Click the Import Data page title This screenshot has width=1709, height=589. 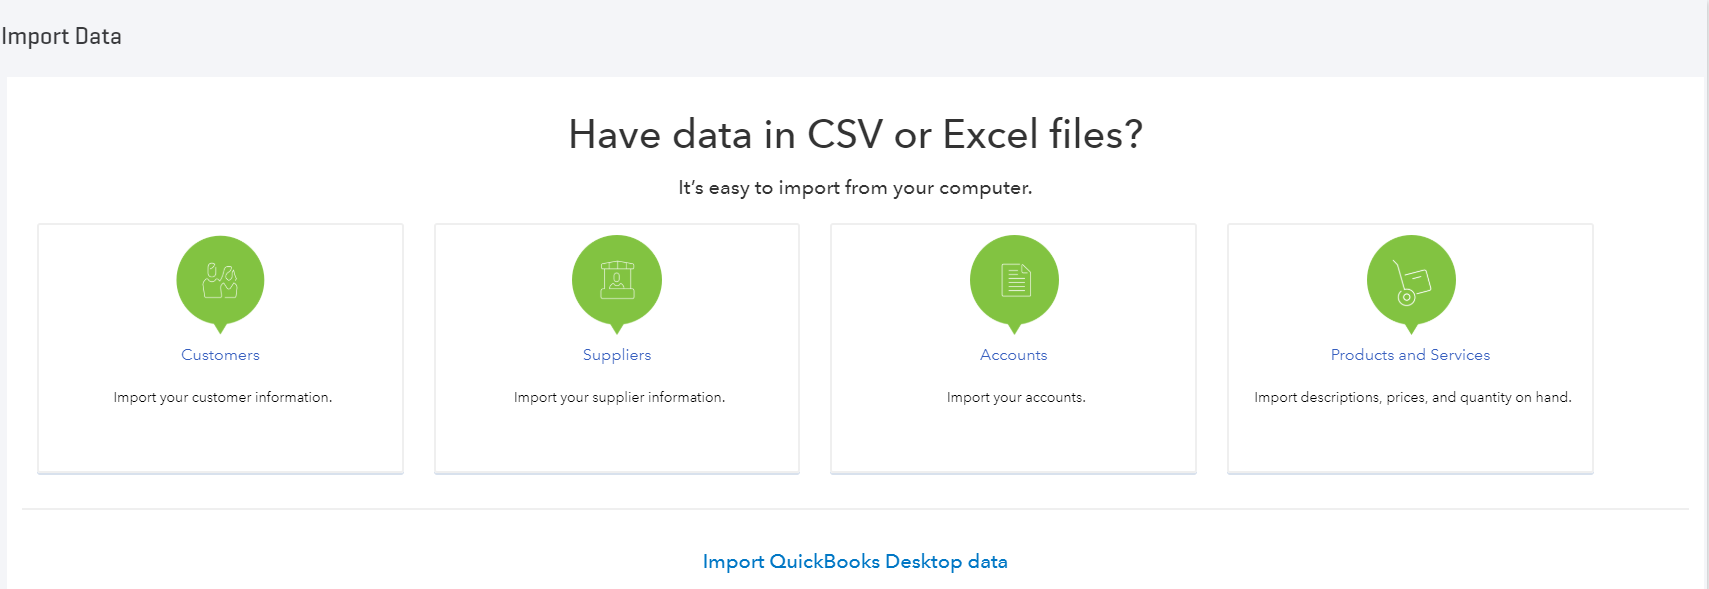click(61, 37)
